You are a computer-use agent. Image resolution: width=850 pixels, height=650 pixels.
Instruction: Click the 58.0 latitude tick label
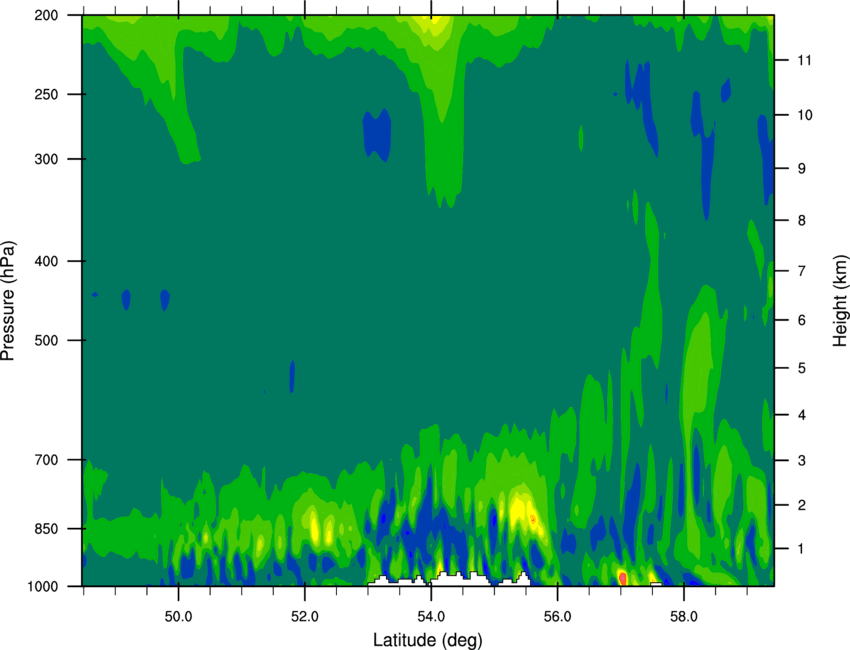[684, 617]
